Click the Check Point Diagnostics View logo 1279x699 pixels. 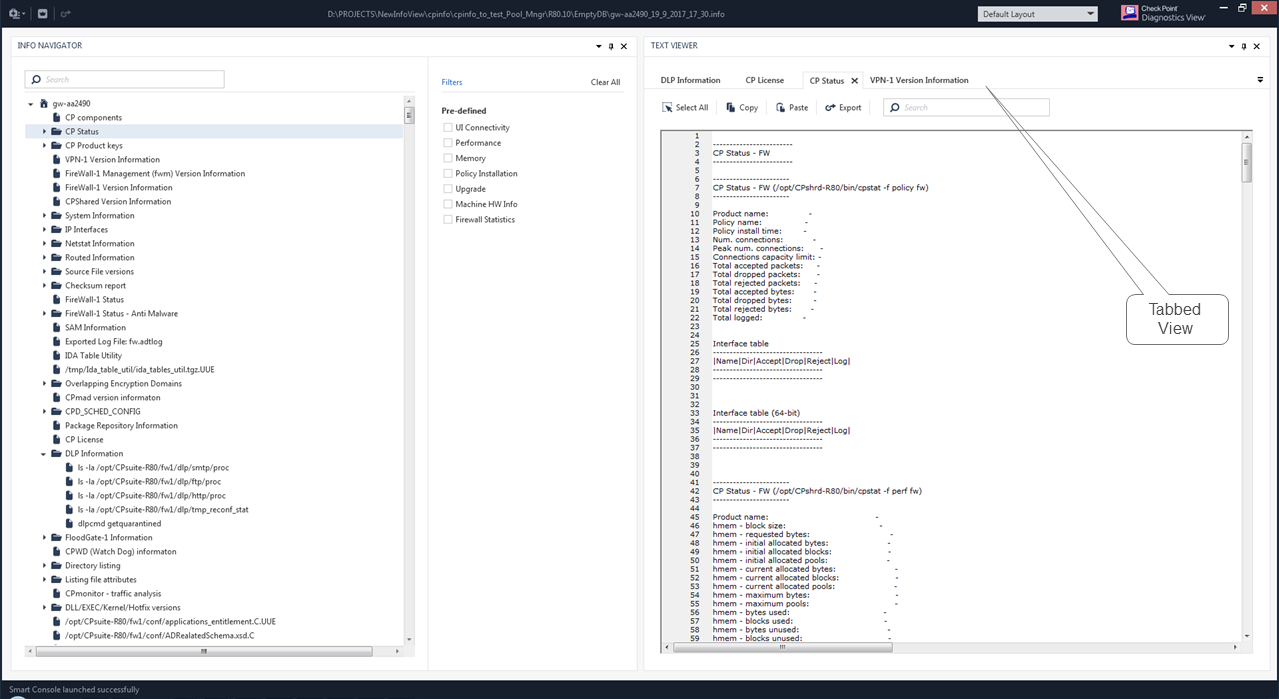(1164, 13)
